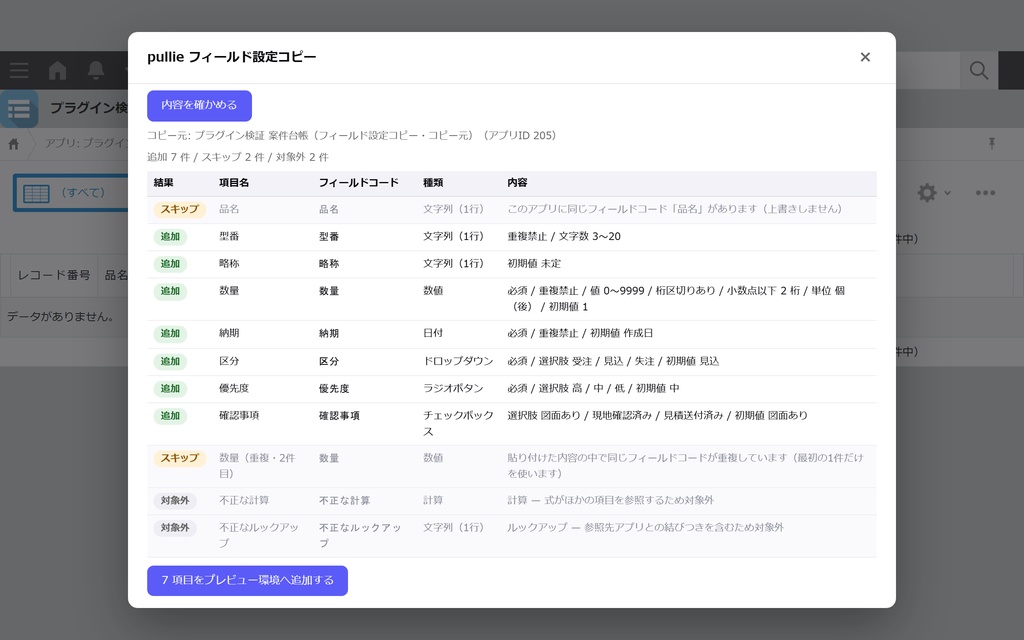Click ドロップダウン type cell

(x=458, y=361)
